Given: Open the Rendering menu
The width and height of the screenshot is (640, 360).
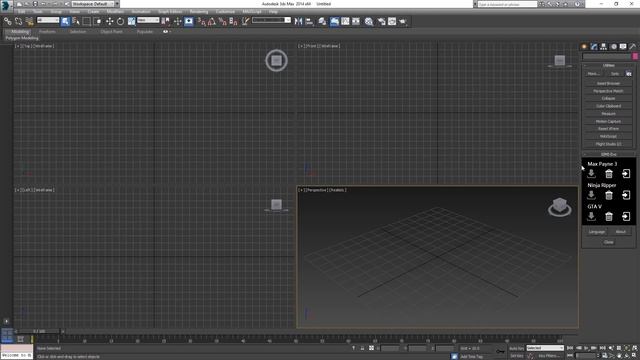Looking at the screenshot, I should (199, 12).
